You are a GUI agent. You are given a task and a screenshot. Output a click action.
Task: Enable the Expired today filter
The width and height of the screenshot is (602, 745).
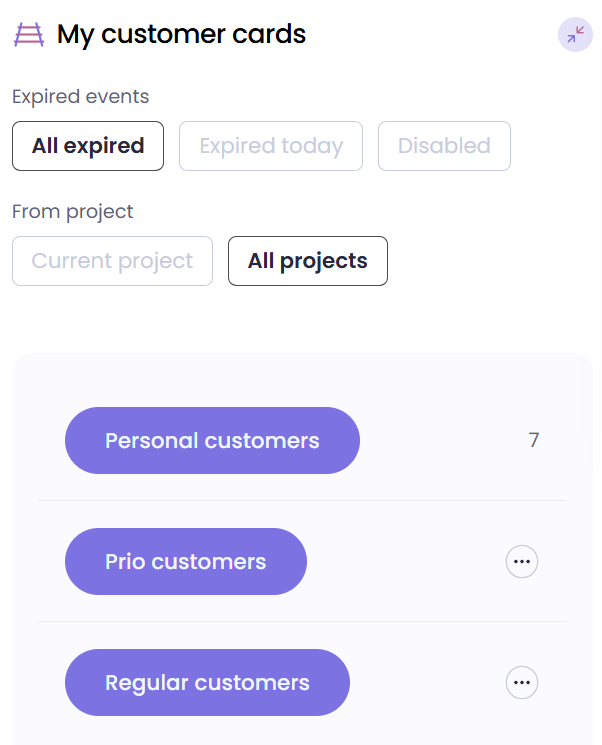pyautogui.click(x=271, y=146)
